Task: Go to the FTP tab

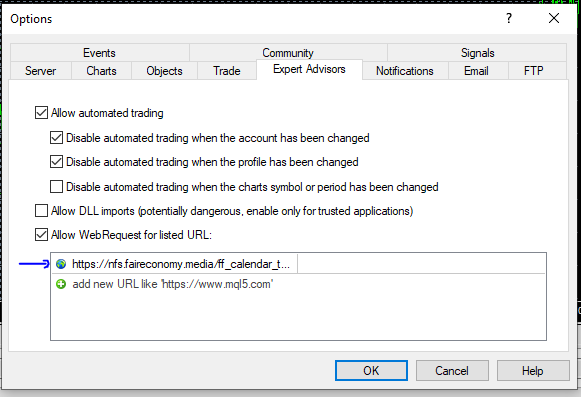Action: pyautogui.click(x=534, y=71)
